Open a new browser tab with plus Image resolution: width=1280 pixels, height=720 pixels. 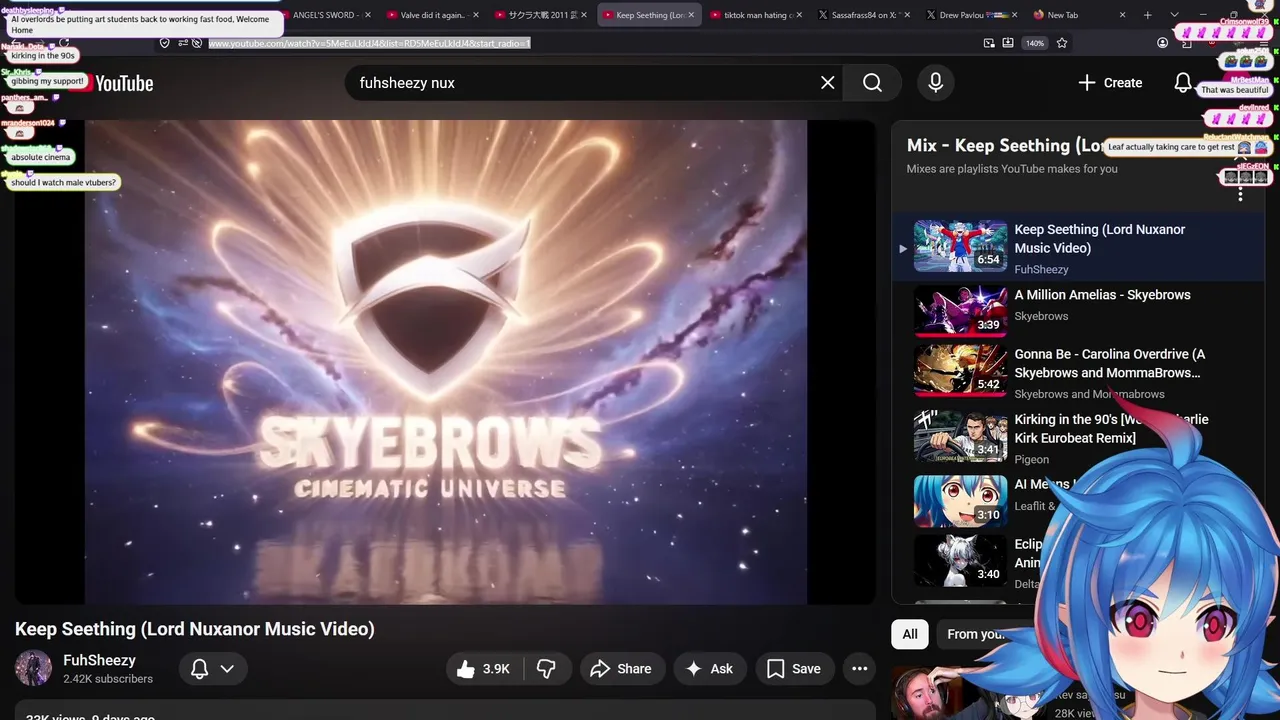[x=1147, y=15]
